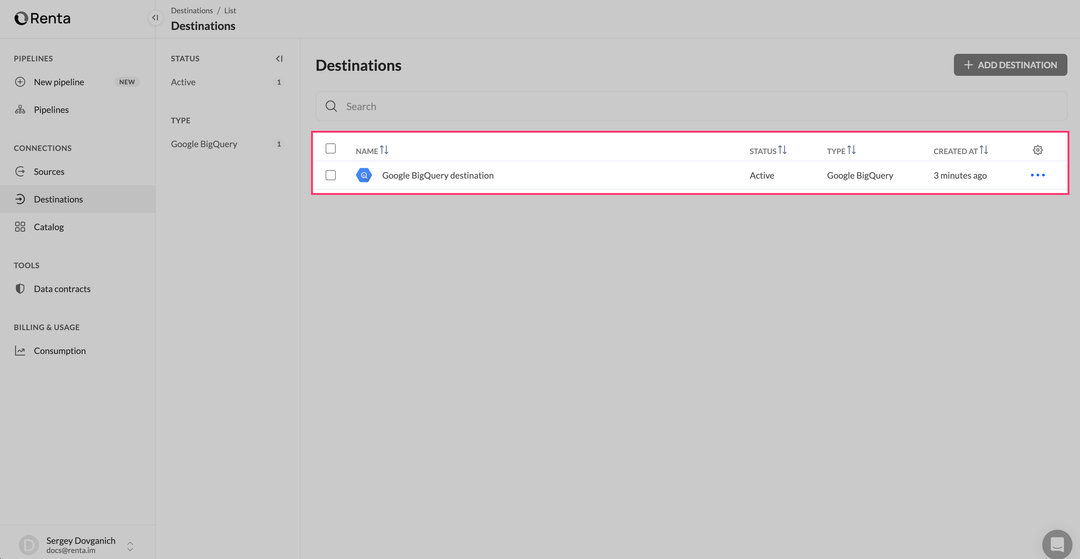This screenshot has height=559, width=1080.
Task: Filter by Google BigQuery type
Action: (204, 144)
